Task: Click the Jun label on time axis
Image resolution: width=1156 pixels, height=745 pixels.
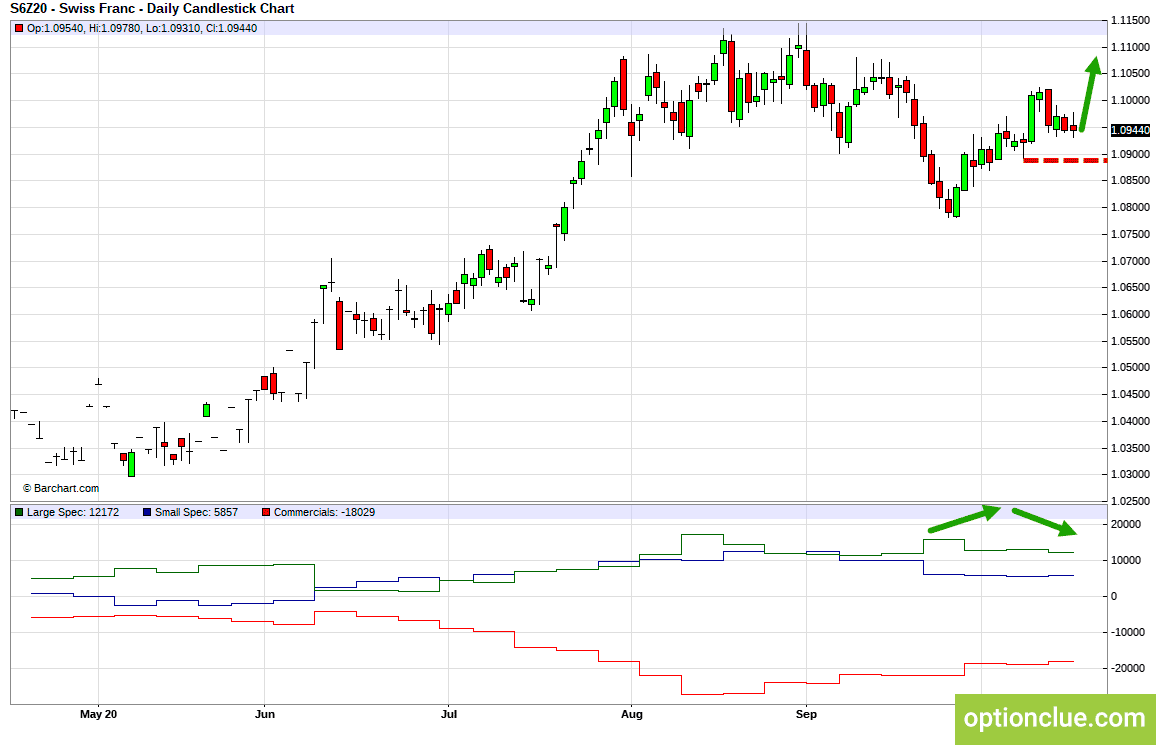Action: coord(265,714)
